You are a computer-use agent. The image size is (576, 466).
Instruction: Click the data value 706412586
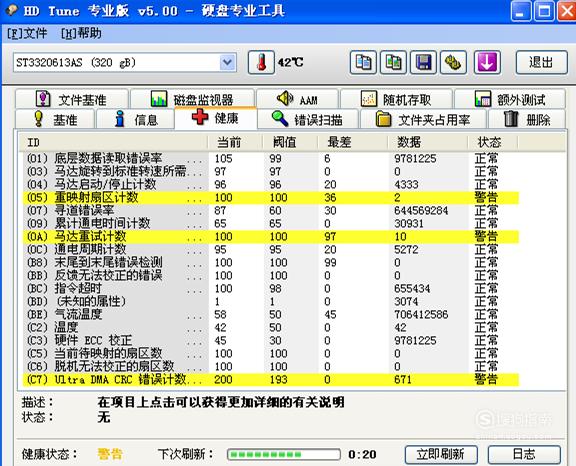[x=421, y=314]
